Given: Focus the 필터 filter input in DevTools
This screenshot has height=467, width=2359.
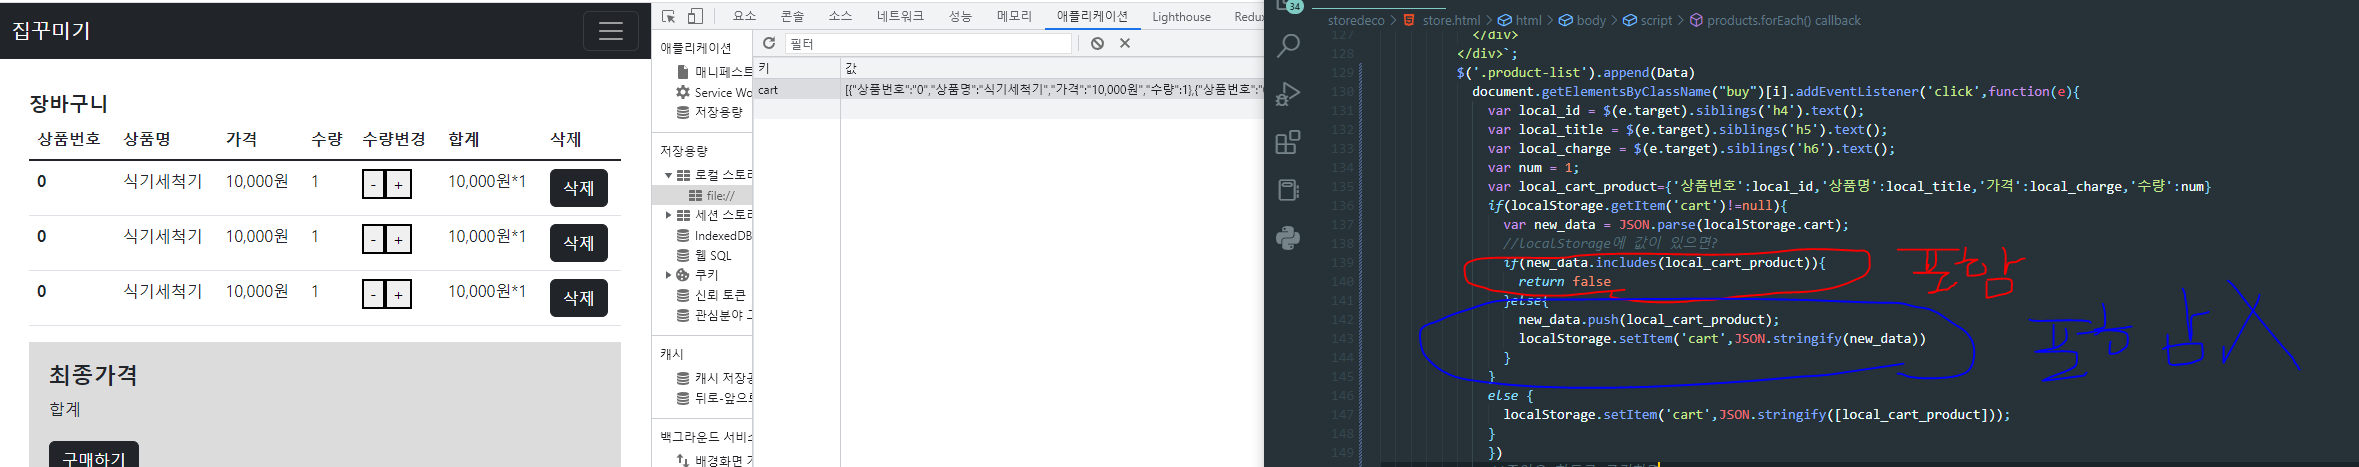Looking at the screenshot, I should click(x=928, y=43).
